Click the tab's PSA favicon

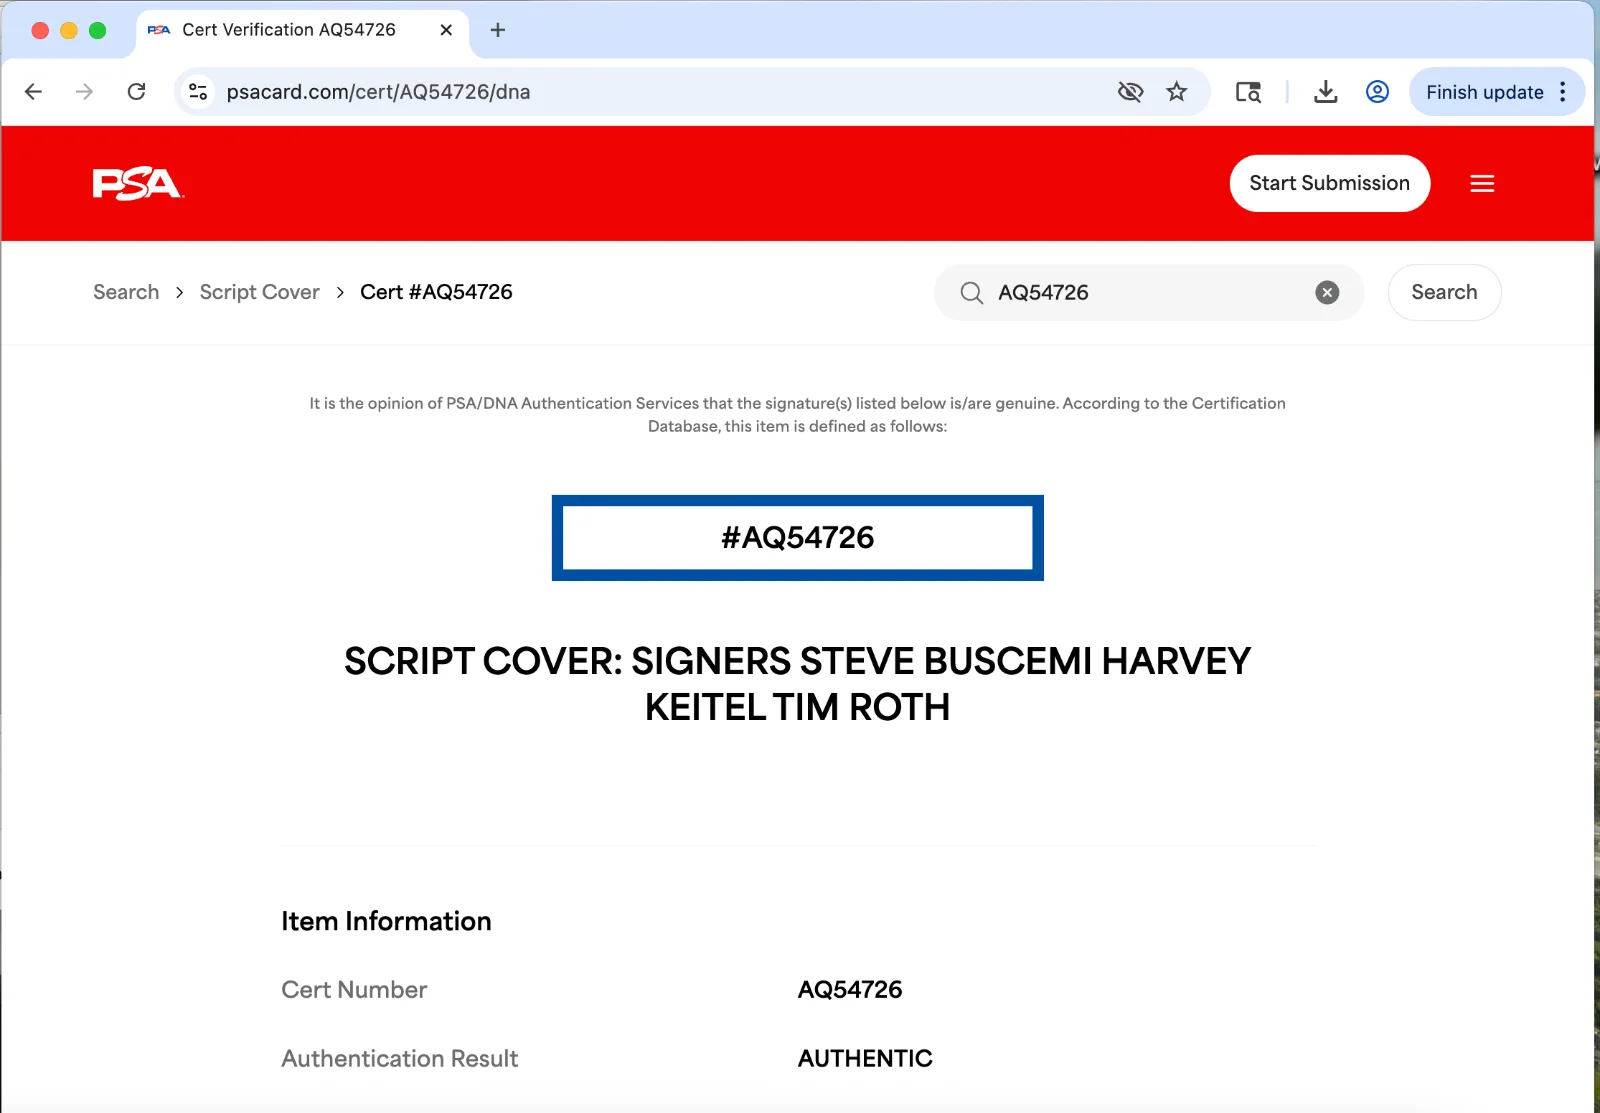(159, 30)
